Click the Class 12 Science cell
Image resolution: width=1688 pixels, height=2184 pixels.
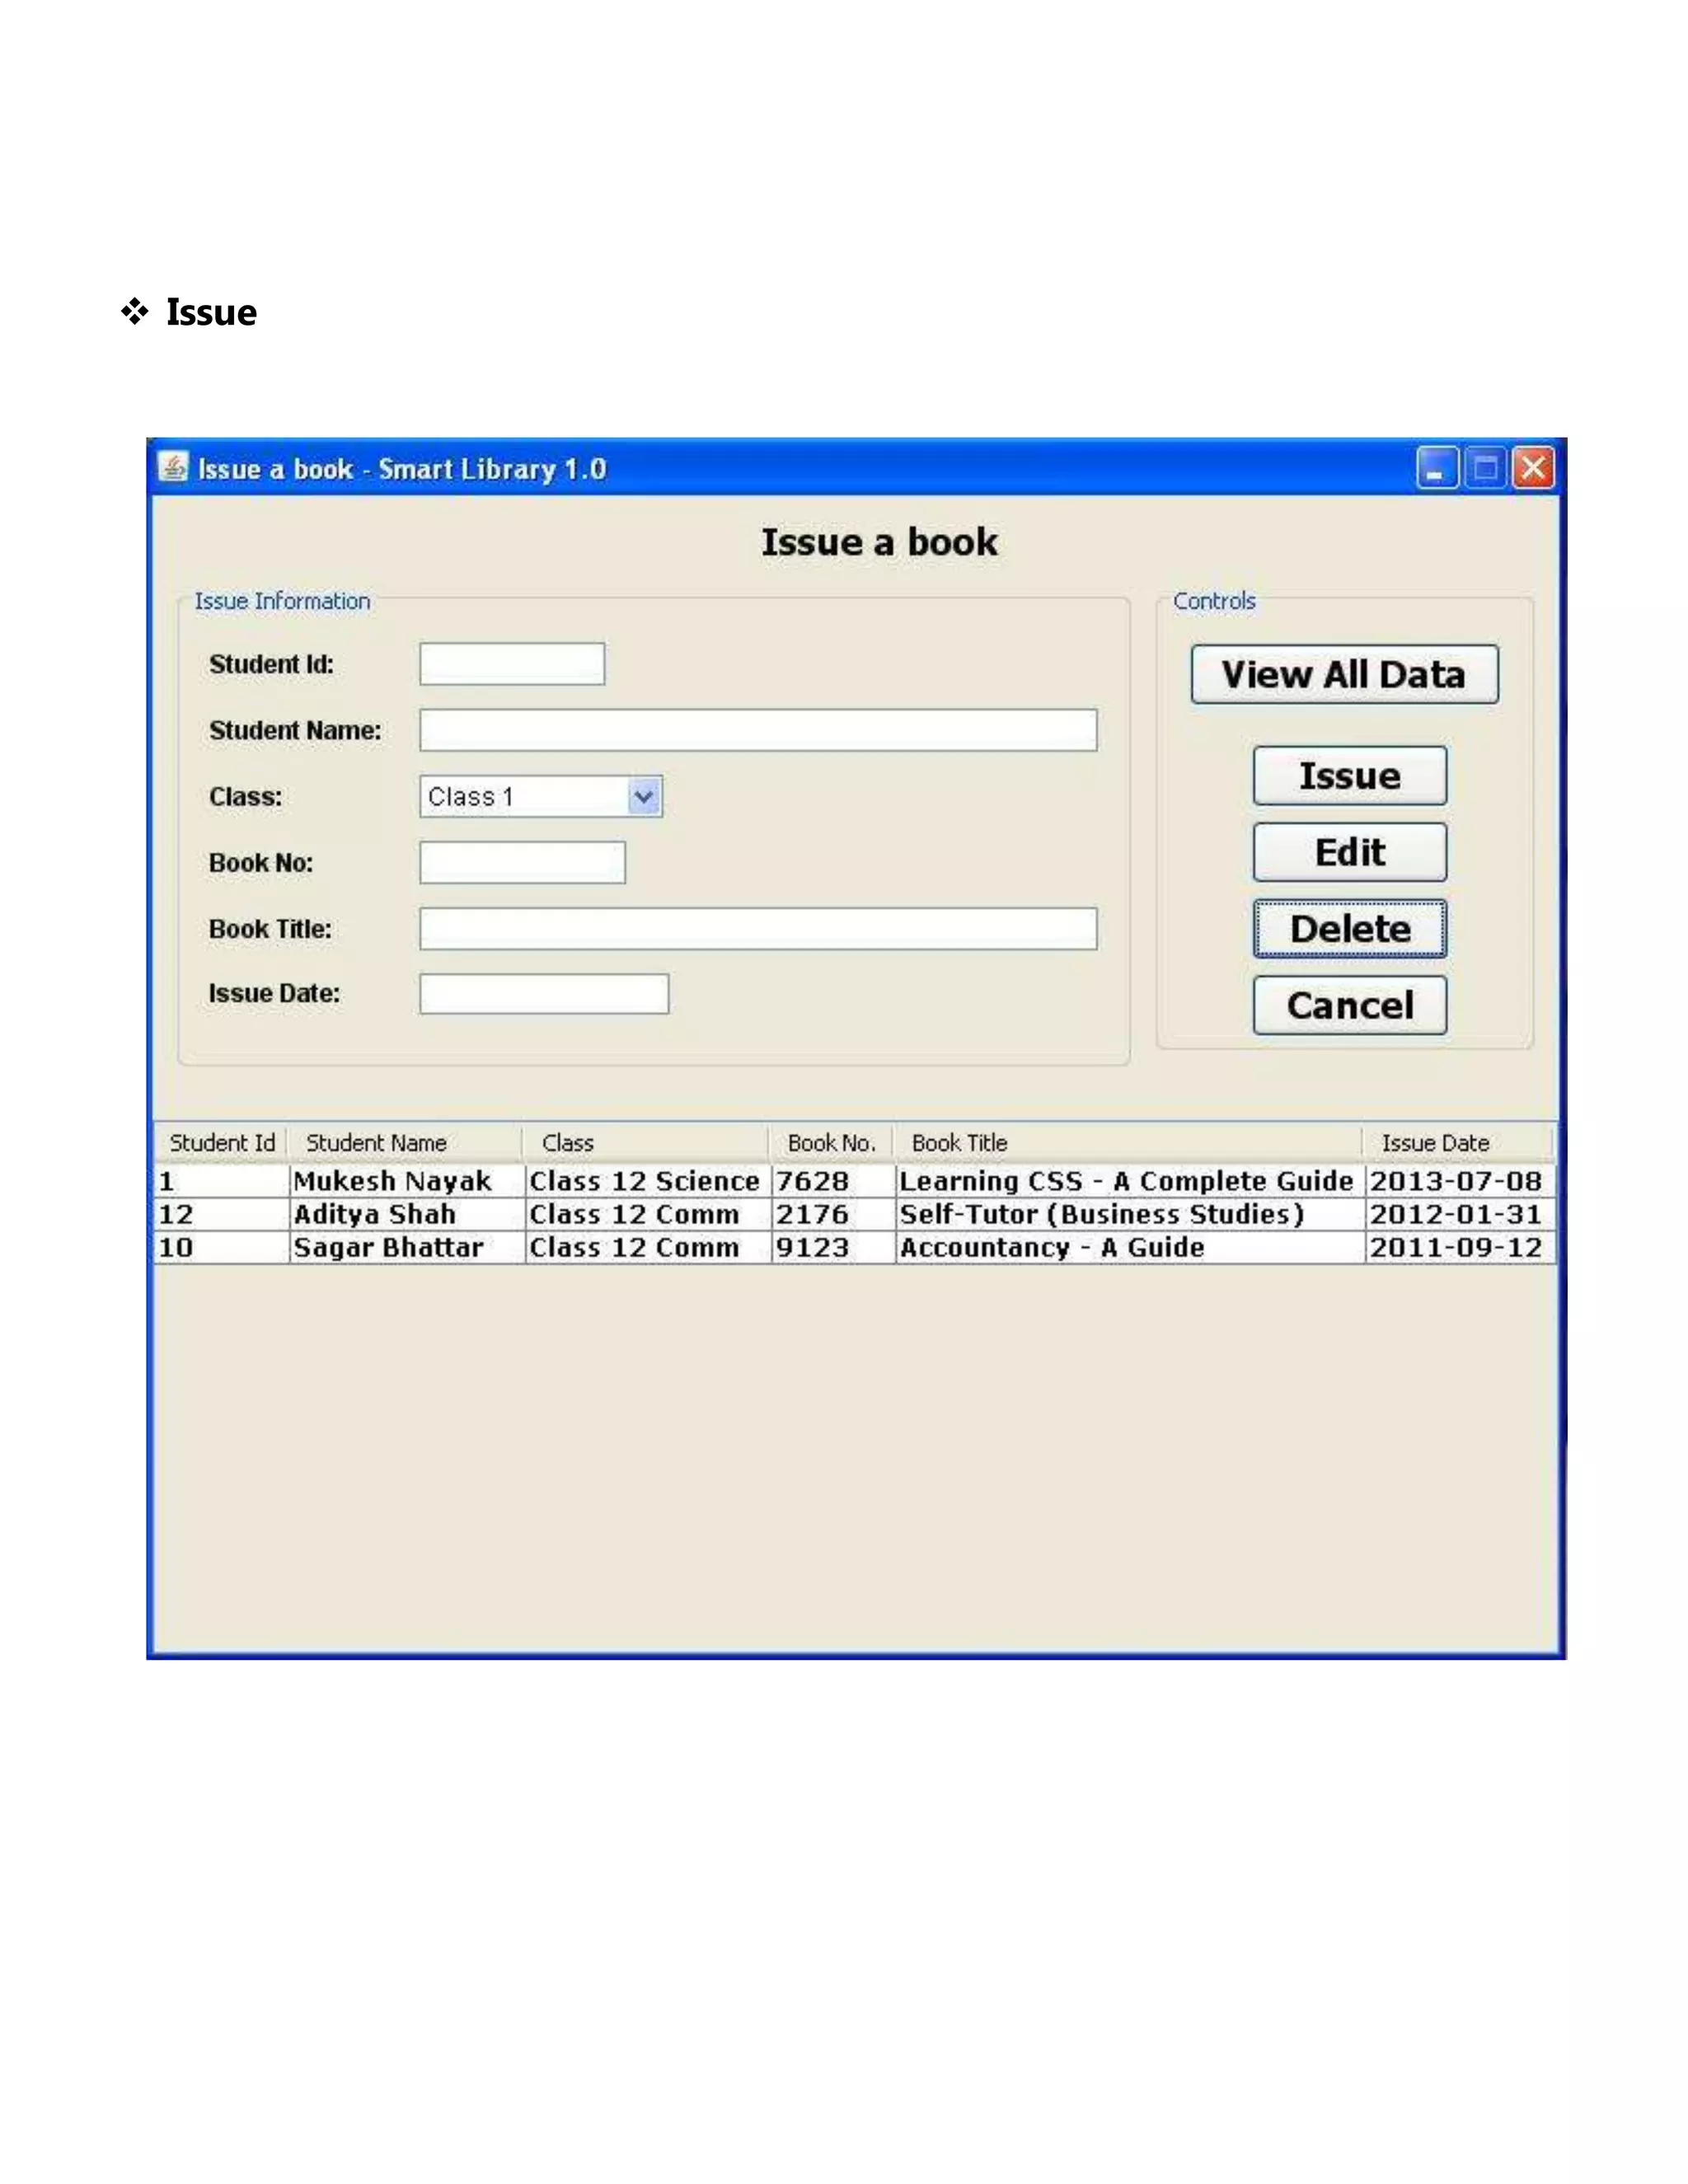[x=648, y=1181]
